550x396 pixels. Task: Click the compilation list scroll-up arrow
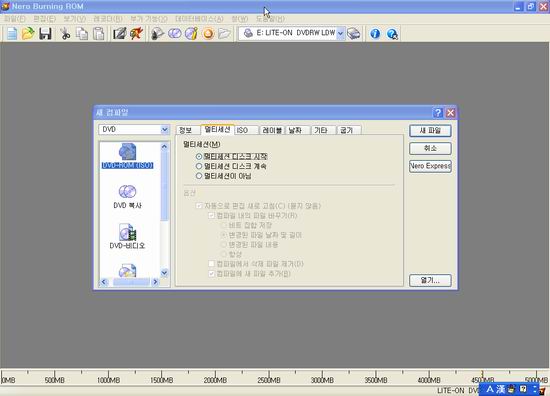164,147
